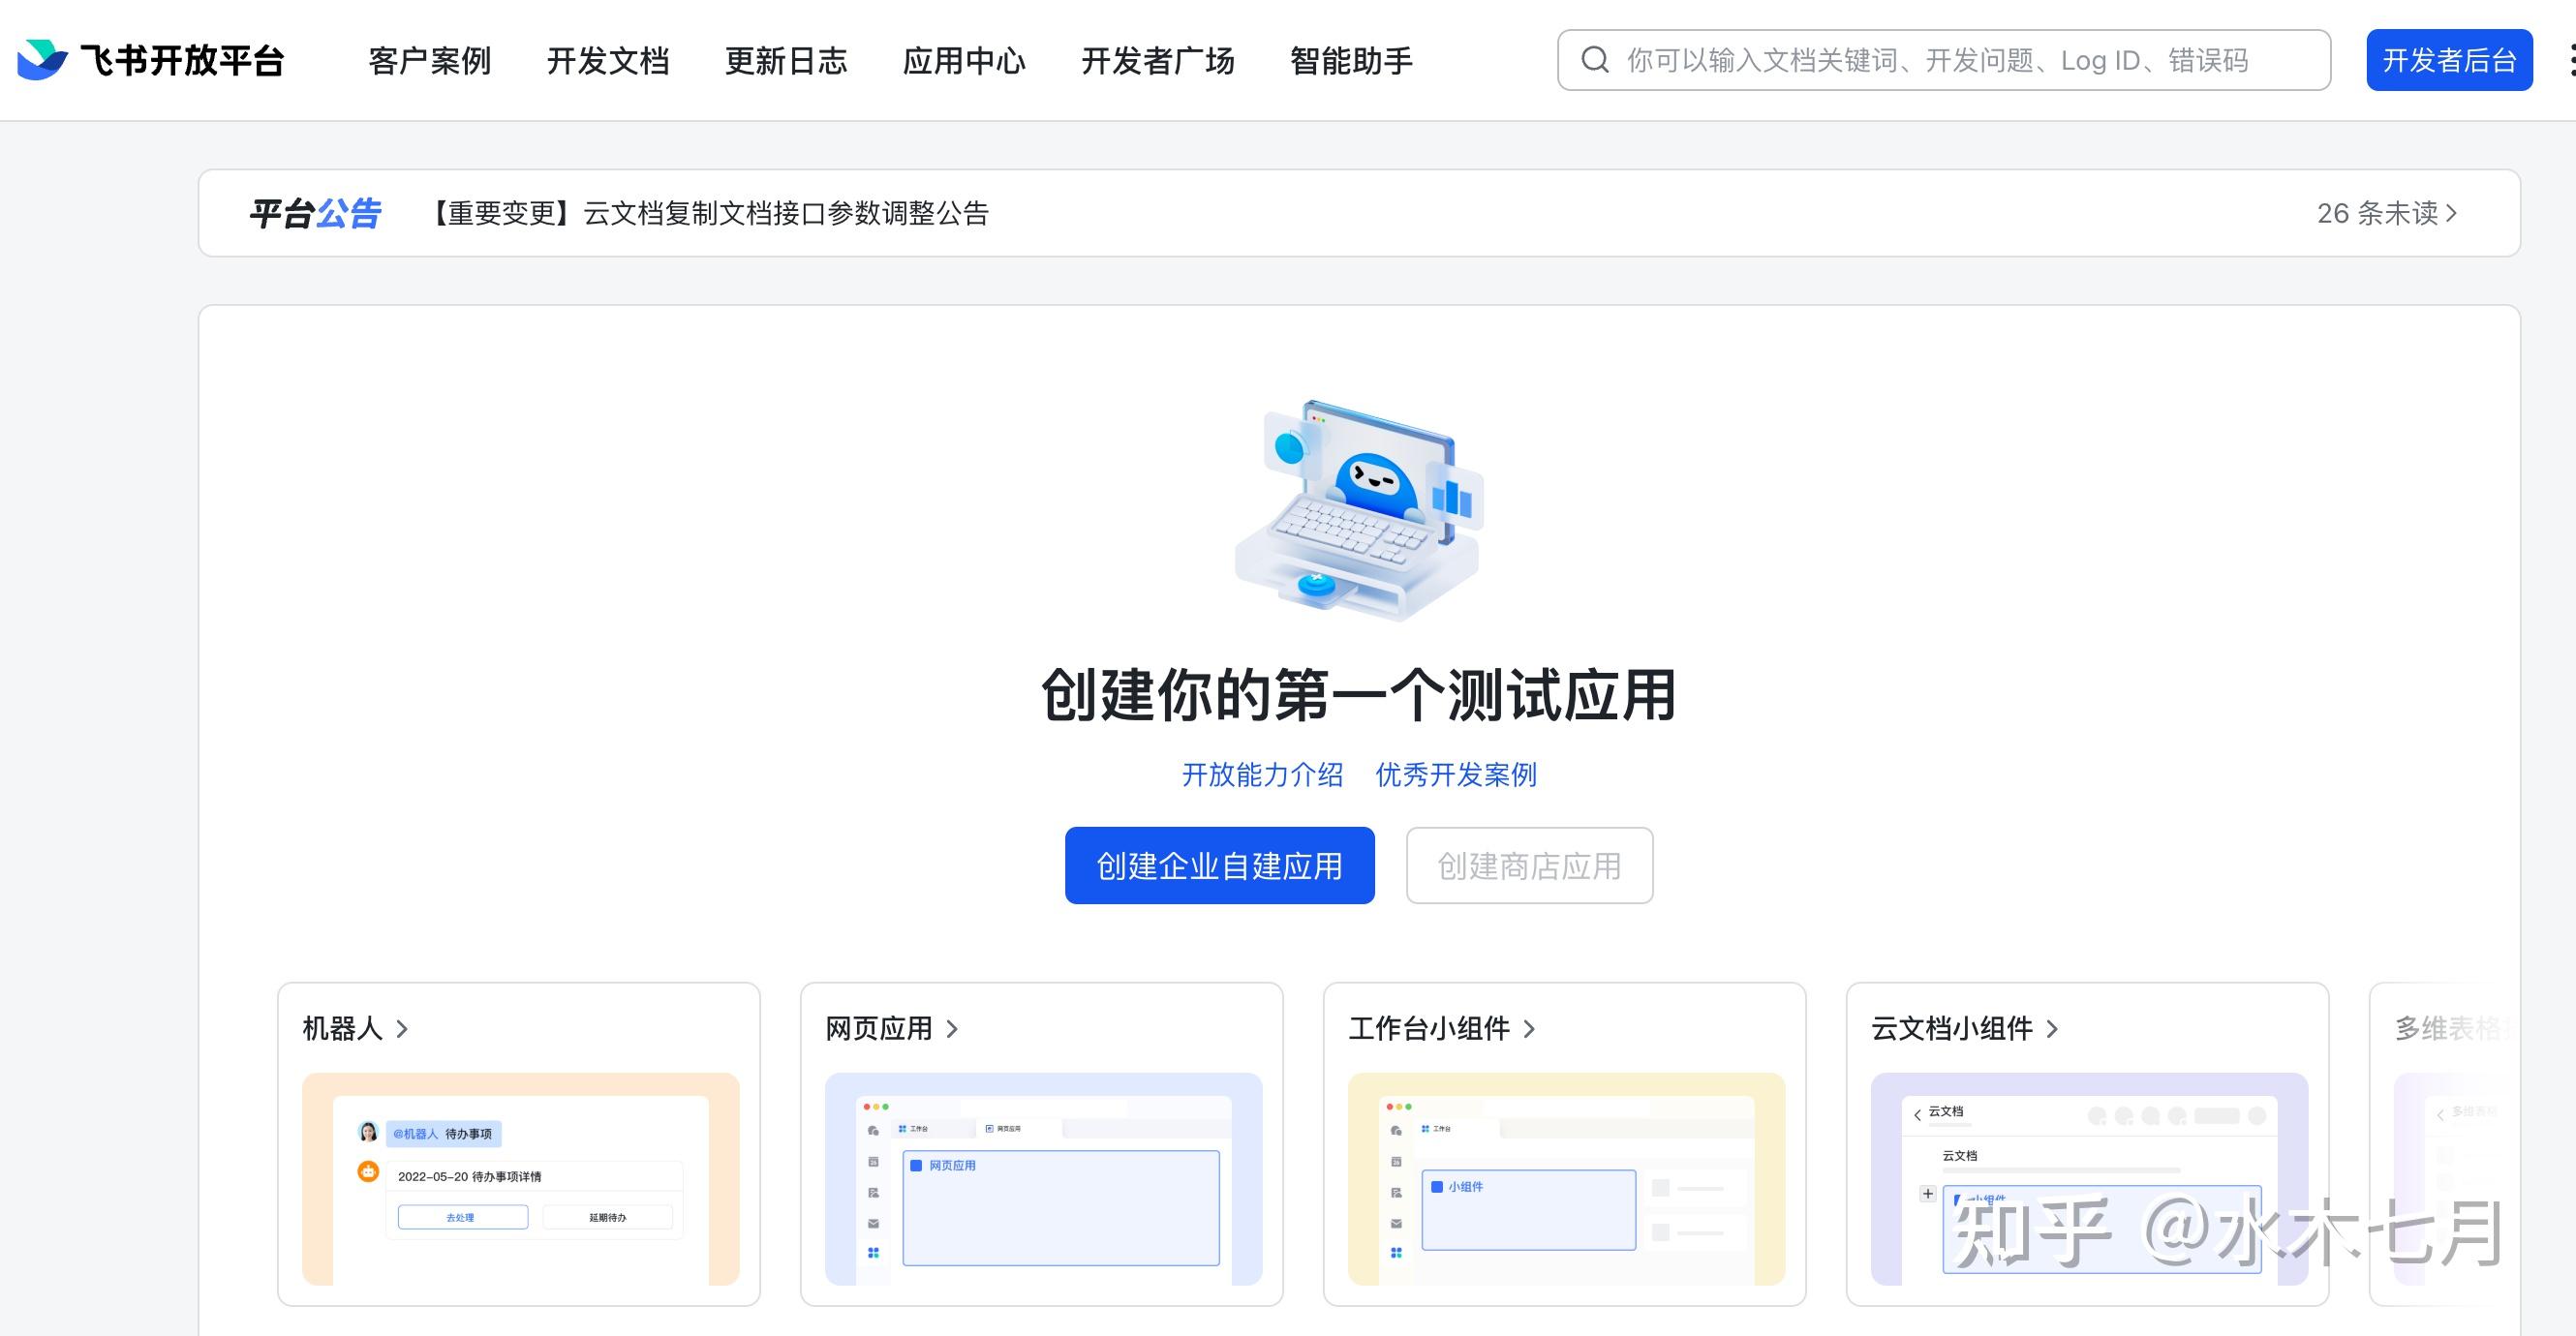Click the 开发者后台 button

[x=2448, y=61]
